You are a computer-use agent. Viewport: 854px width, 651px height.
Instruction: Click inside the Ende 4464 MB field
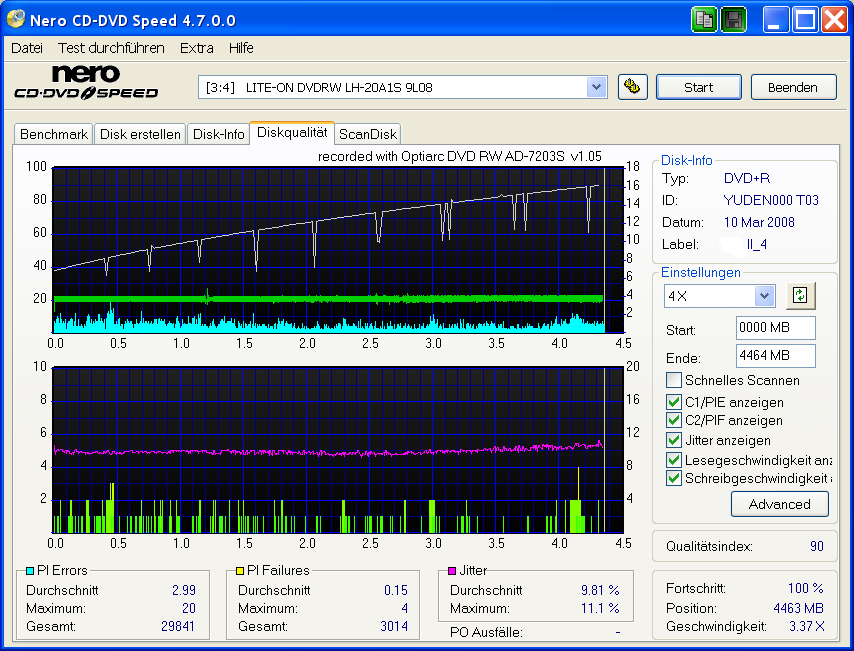(x=775, y=357)
